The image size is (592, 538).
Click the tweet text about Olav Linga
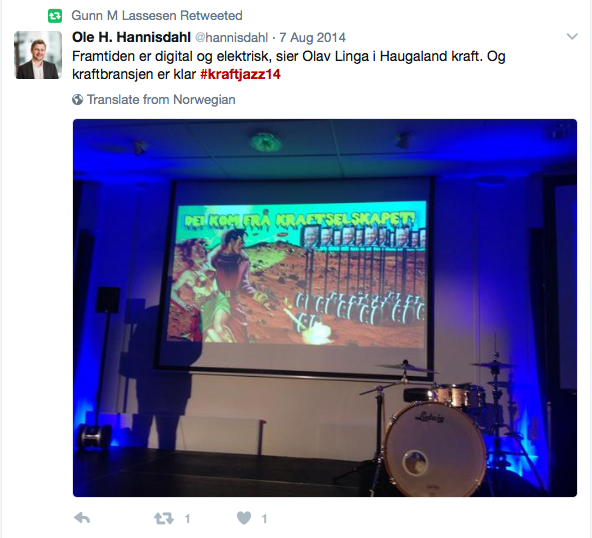pyautogui.click(x=289, y=65)
